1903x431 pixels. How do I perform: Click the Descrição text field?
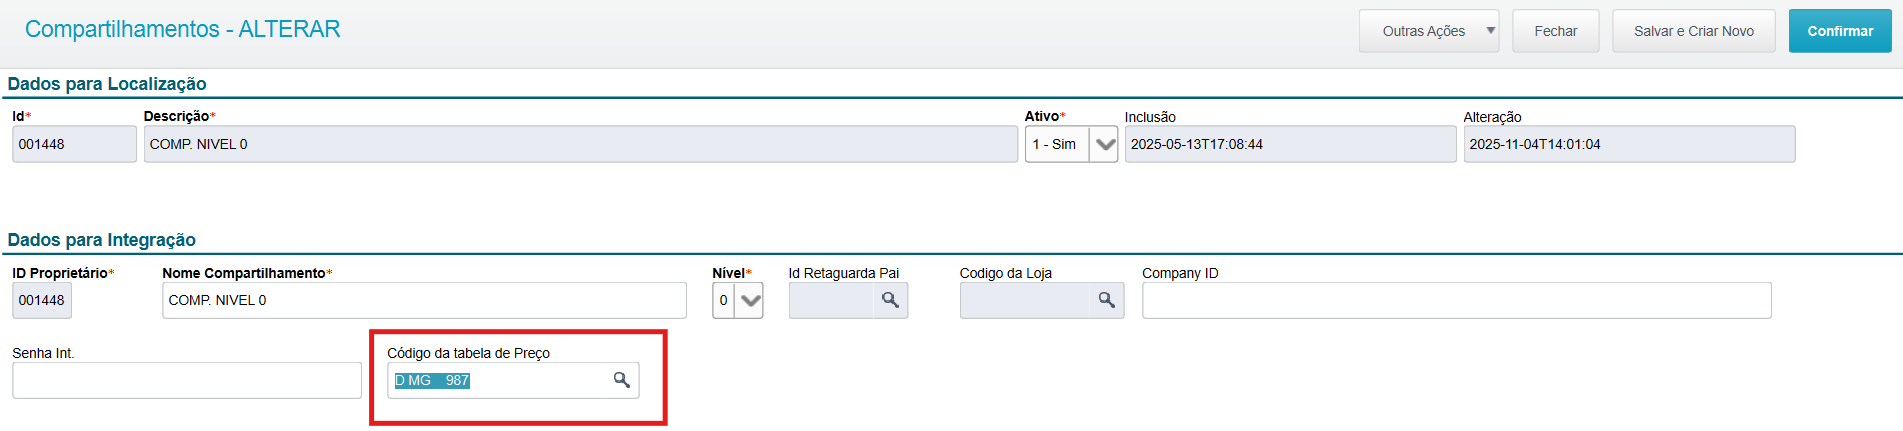point(580,144)
